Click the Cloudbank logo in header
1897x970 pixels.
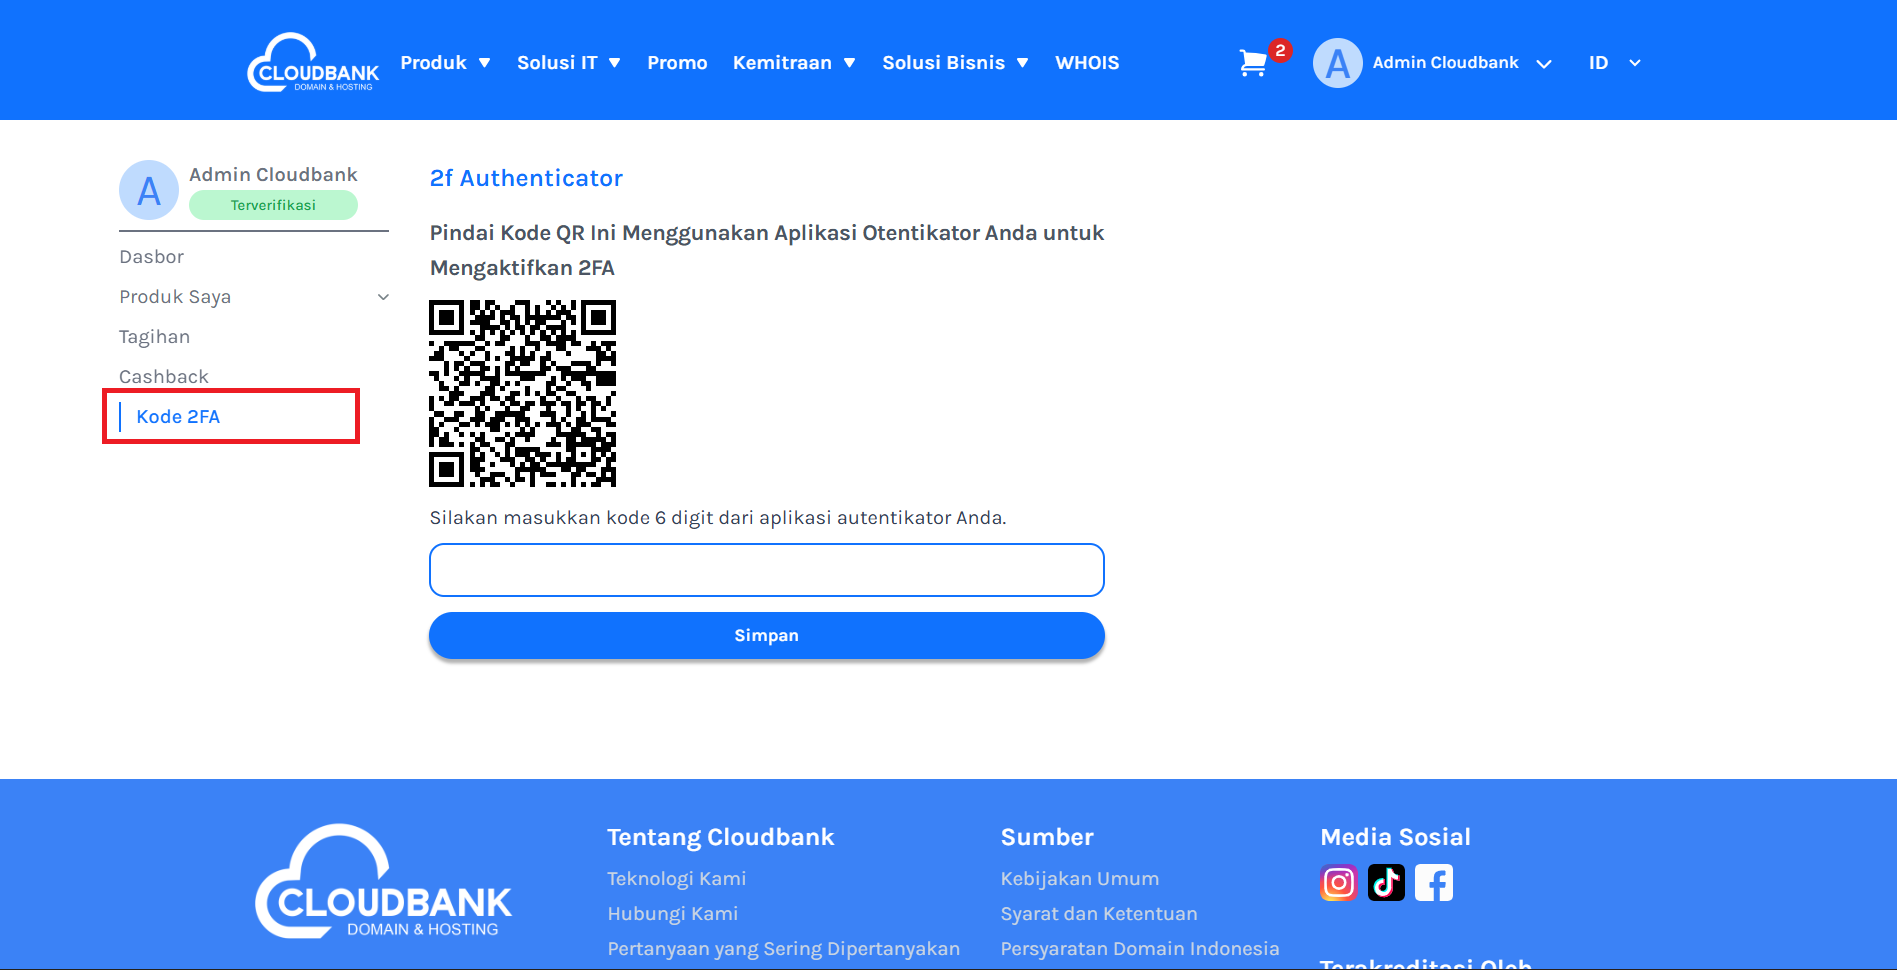[x=313, y=62]
